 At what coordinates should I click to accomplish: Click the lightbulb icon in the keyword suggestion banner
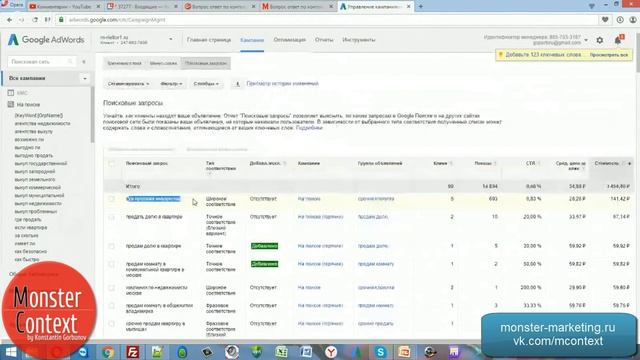coord(500,55)
